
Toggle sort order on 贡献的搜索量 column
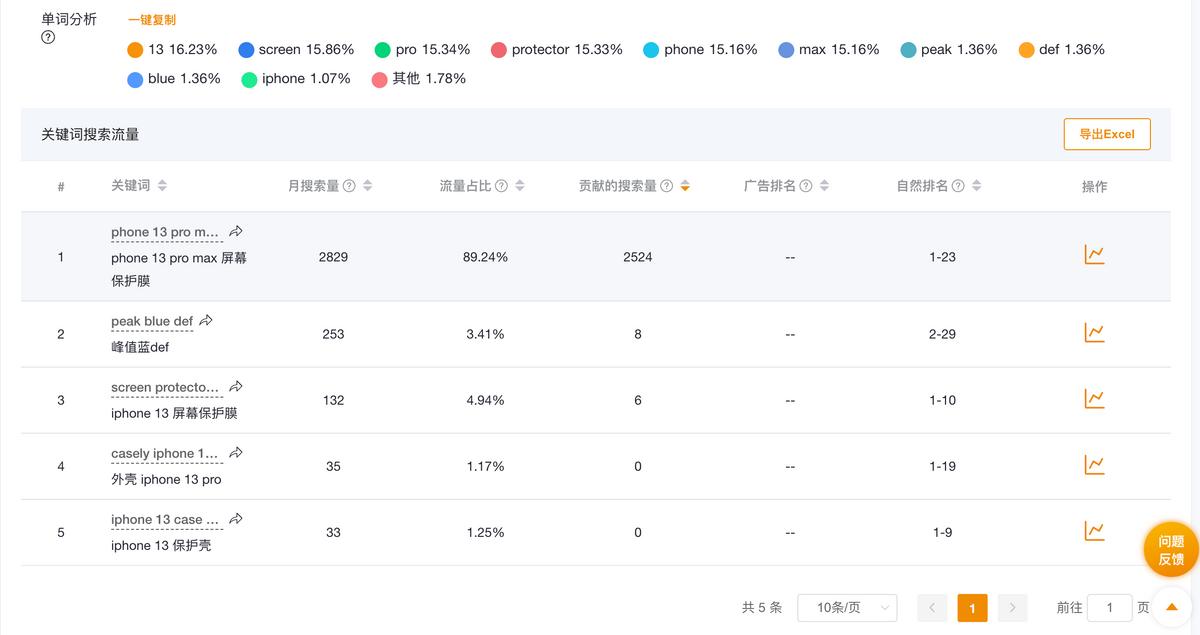(684, 185)
